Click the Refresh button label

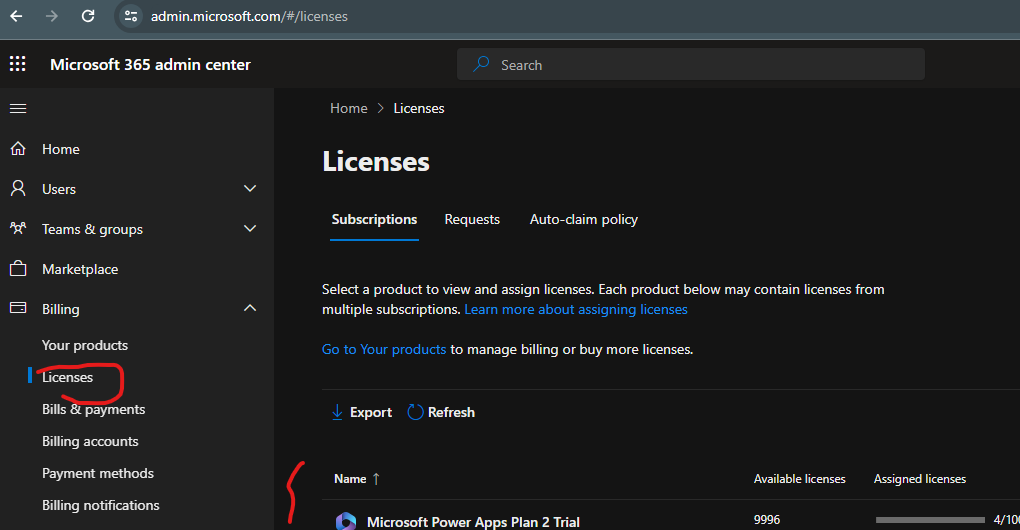point(451,412)
